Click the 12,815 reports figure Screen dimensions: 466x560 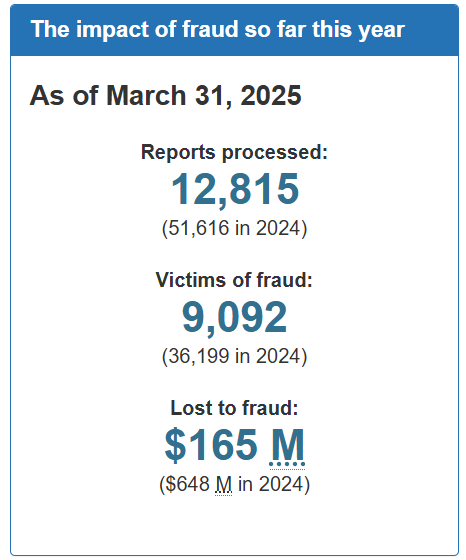235,189
